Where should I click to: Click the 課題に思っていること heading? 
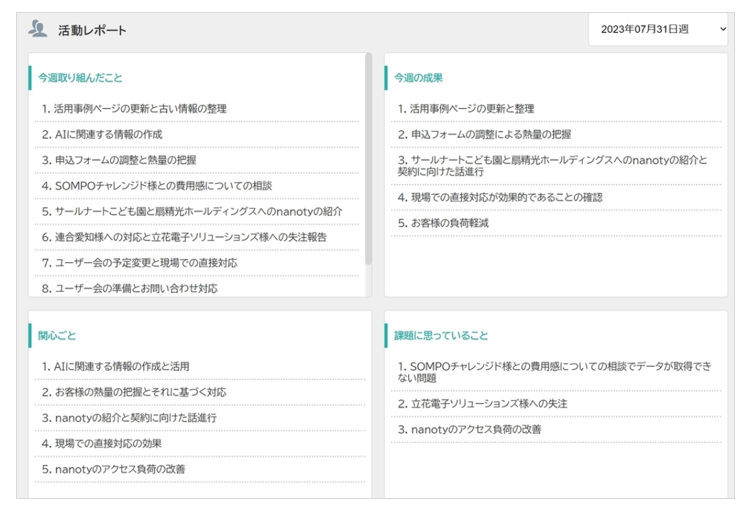[441, 335]
